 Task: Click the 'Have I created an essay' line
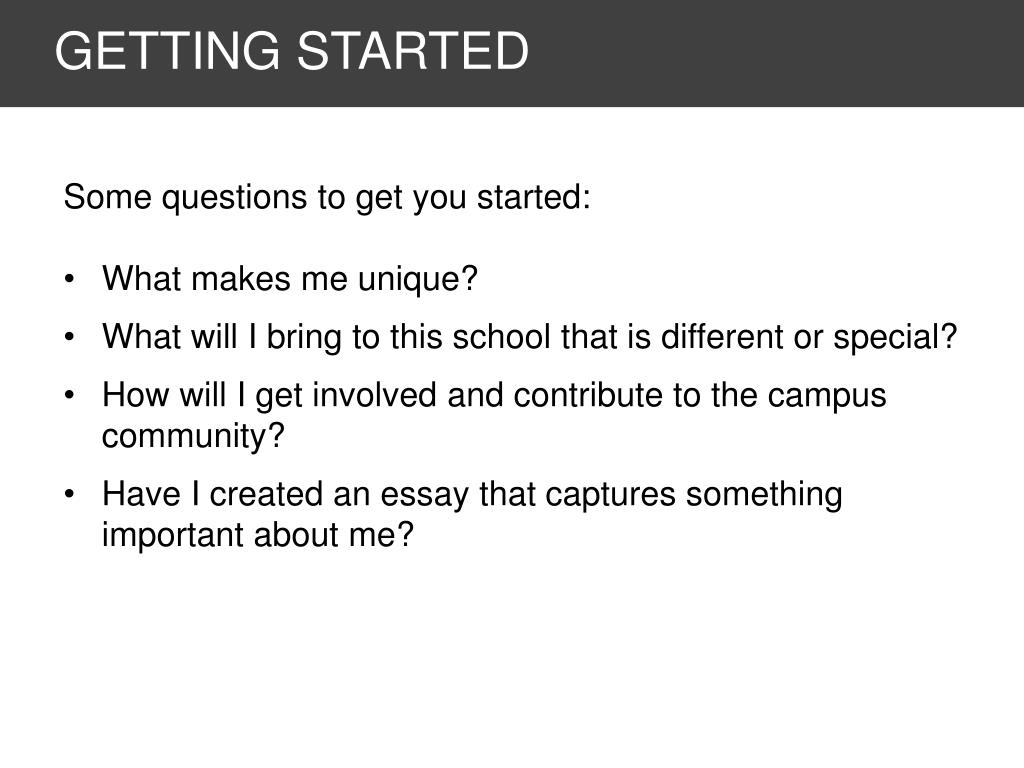click(x=472, y=494)
